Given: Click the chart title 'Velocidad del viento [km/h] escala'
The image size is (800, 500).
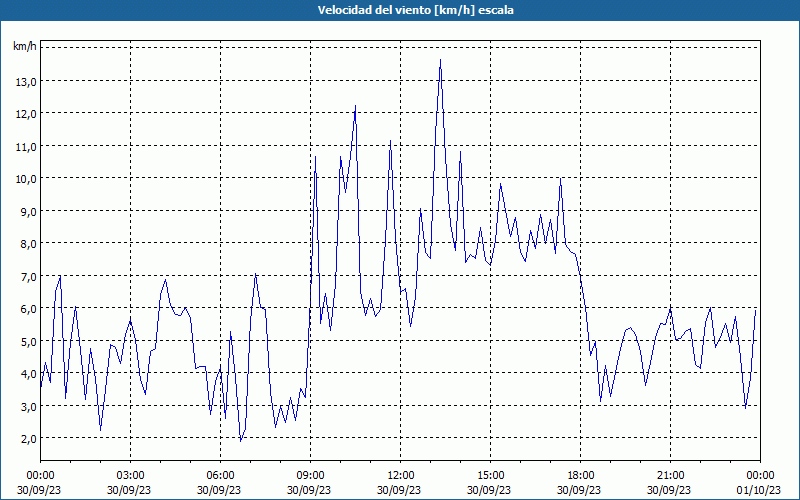Looking at the screenshot, I should 415,10.
